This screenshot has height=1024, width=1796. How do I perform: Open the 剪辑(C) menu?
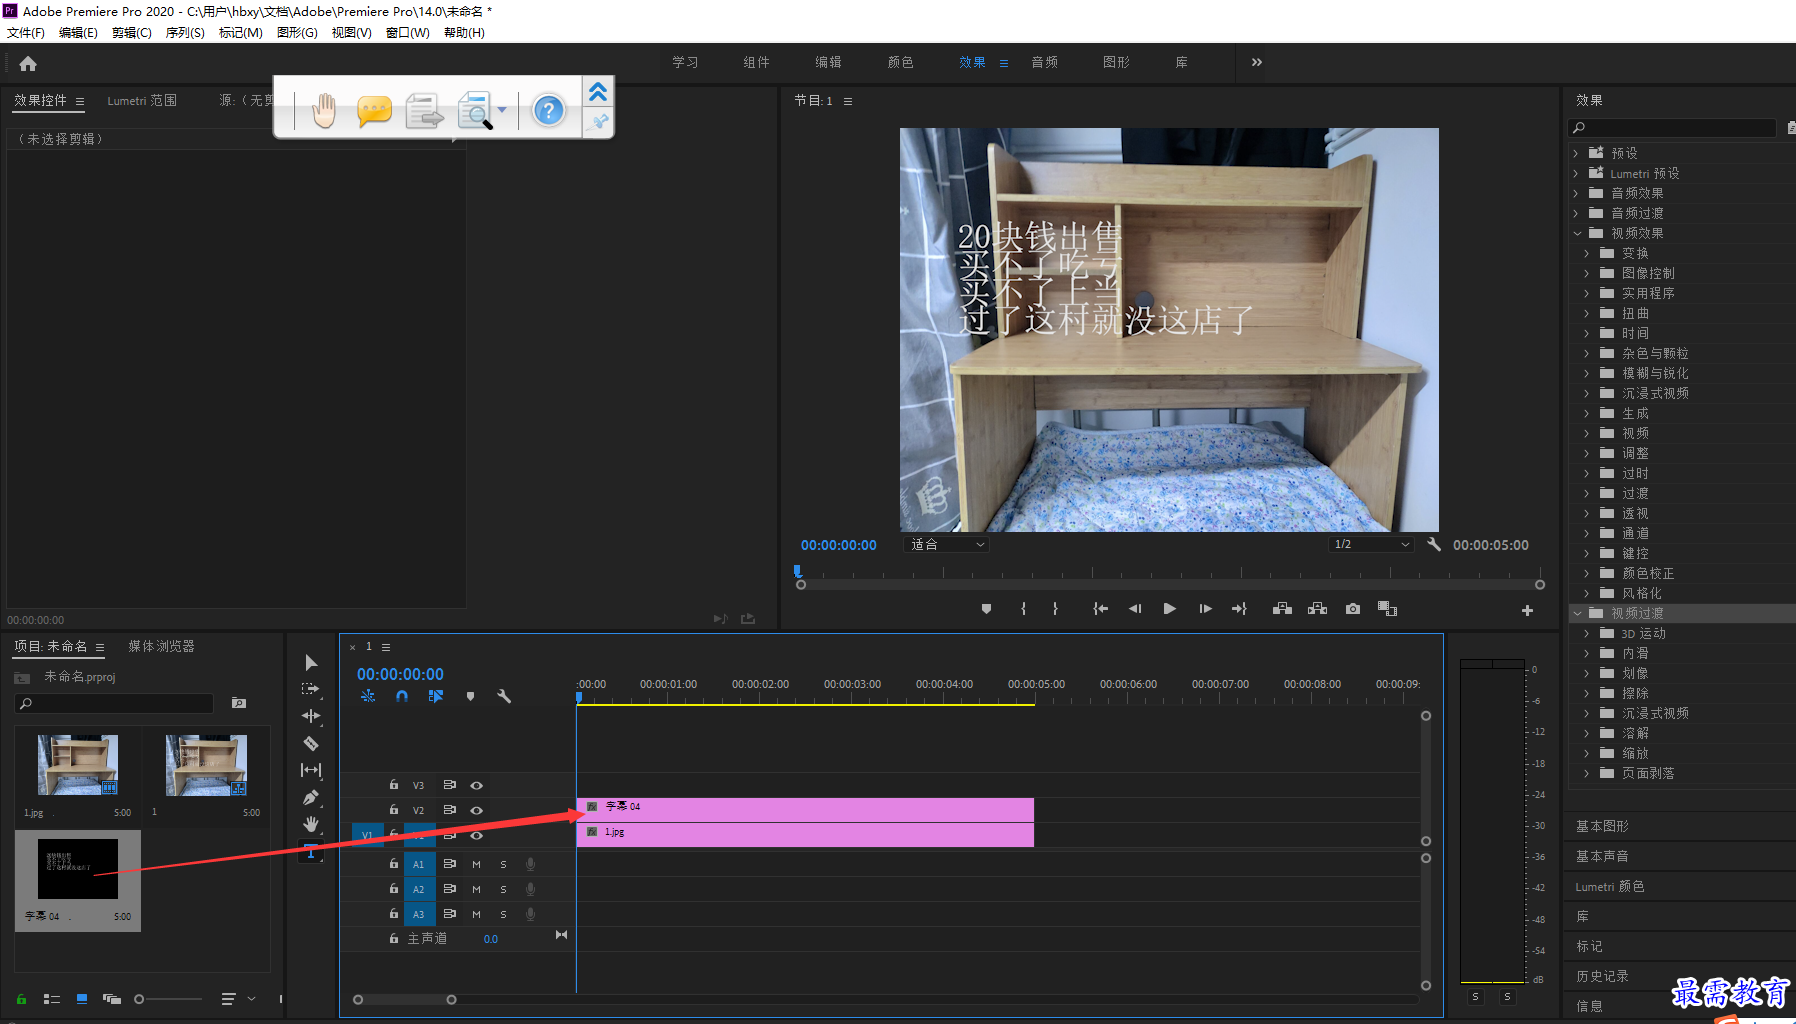point(132,32)
